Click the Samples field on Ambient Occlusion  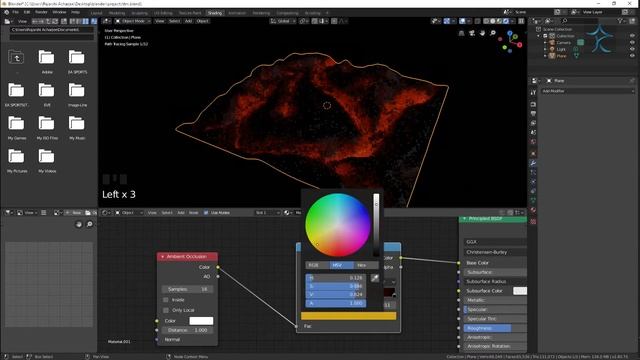coord(187,289)
